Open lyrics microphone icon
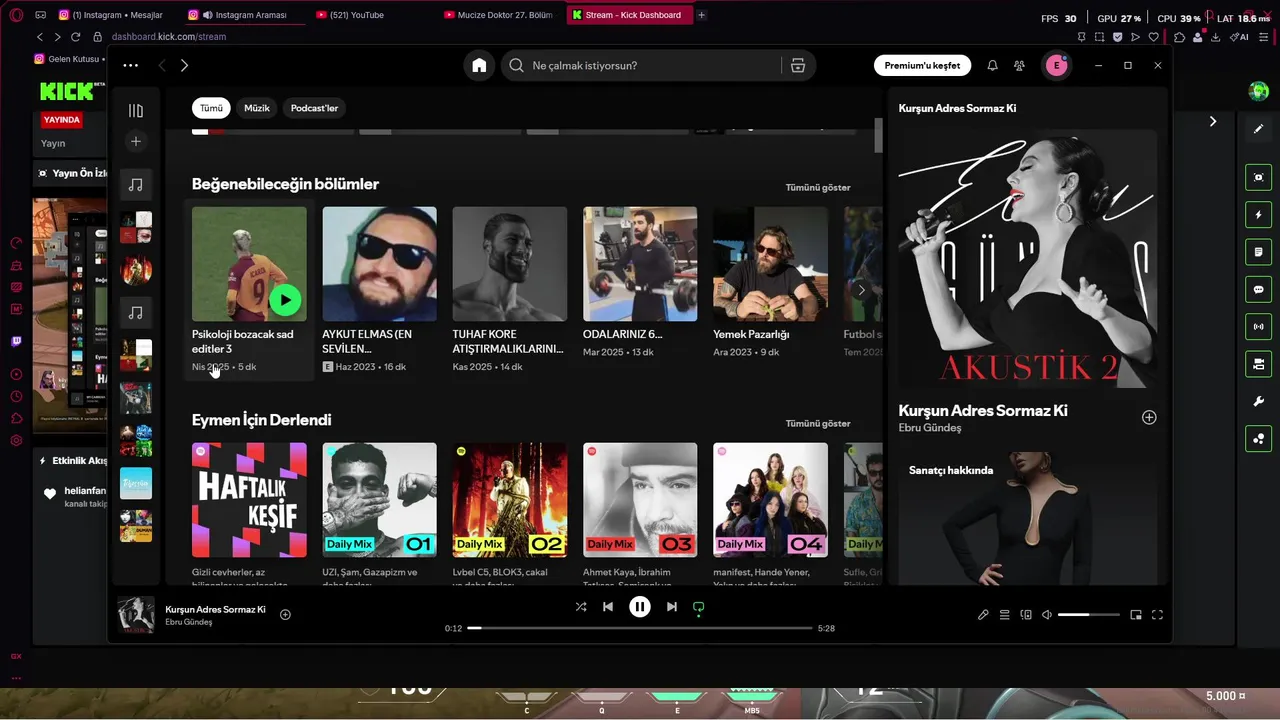Viewport: 1280px width, 720px height. [983, 615]
